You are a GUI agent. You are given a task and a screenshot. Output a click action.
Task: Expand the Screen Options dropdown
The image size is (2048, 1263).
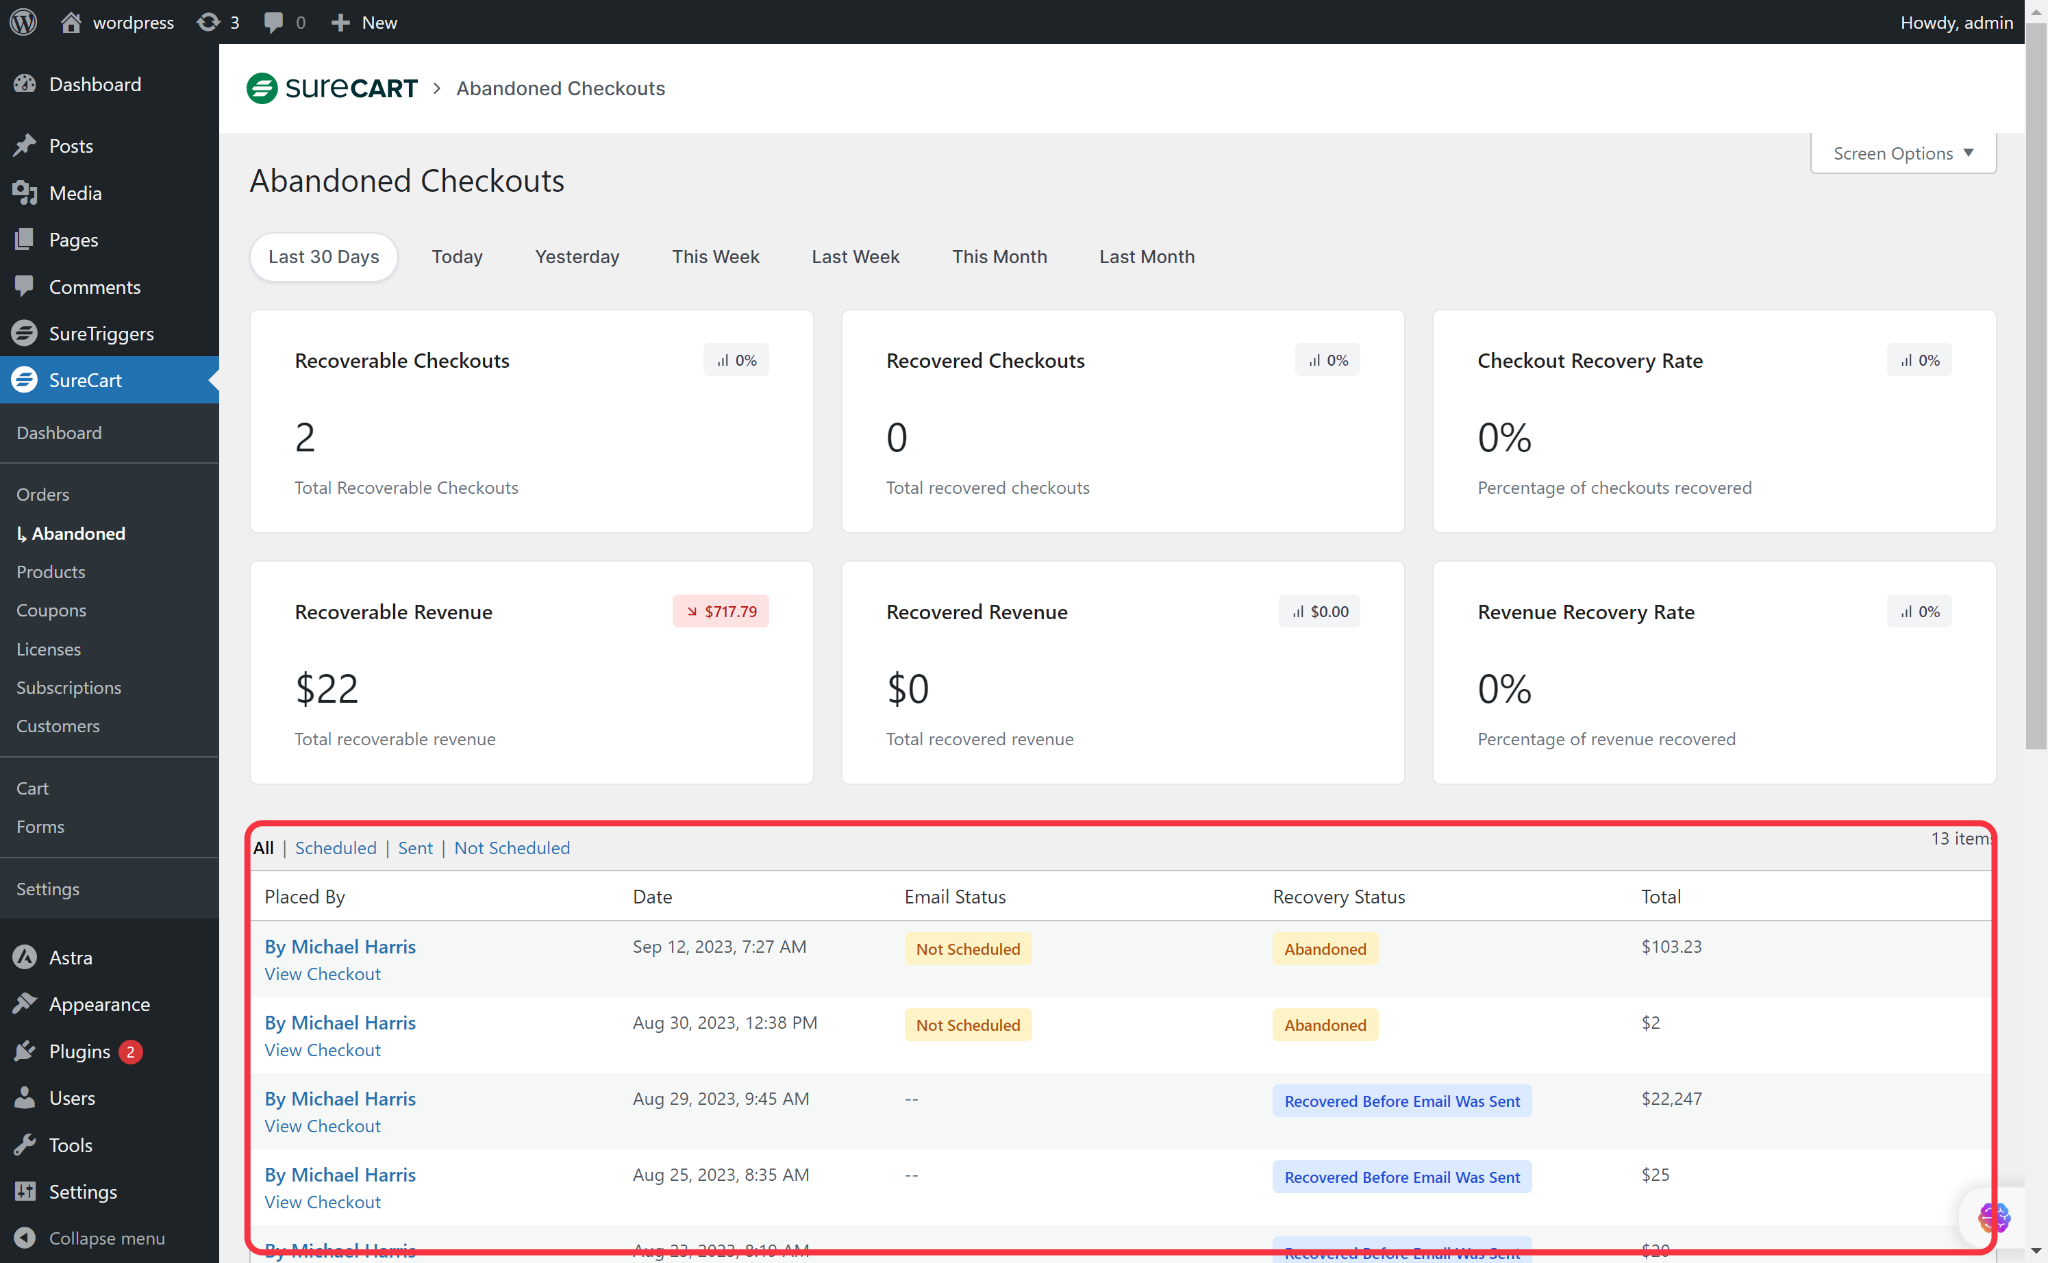click(1902, 153)
